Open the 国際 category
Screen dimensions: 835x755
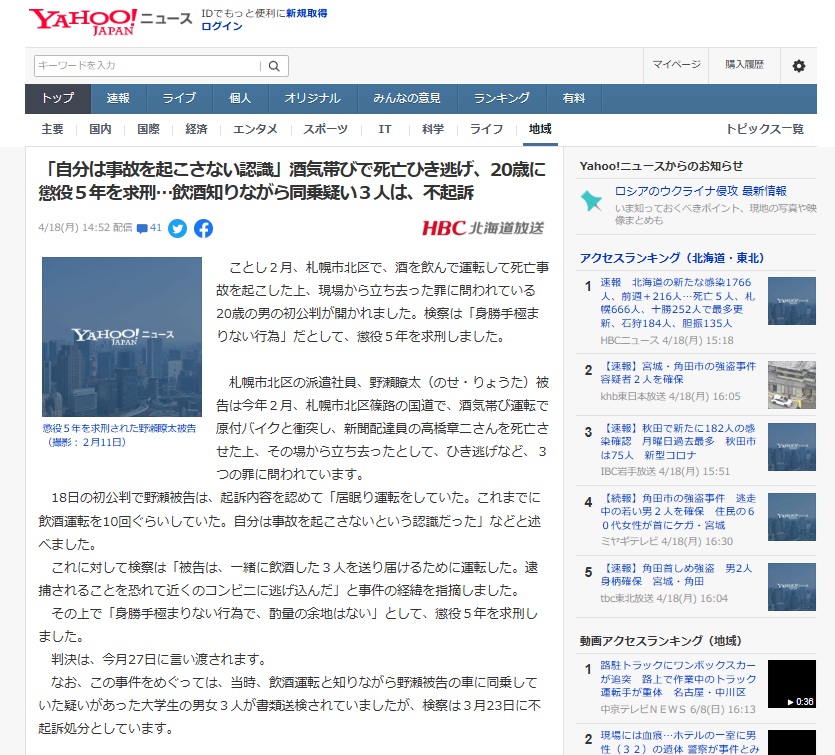coord(148,129)
